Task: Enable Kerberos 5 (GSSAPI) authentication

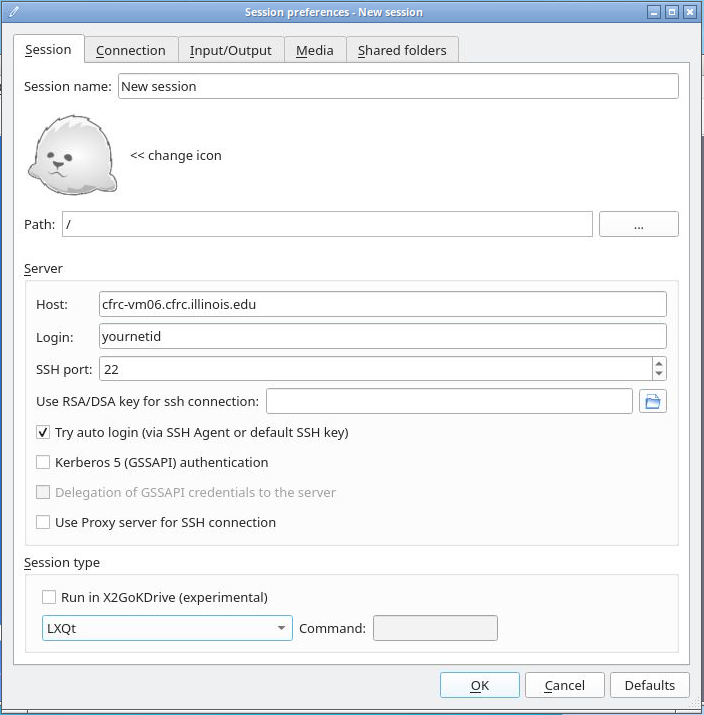Action: point(43,462)
